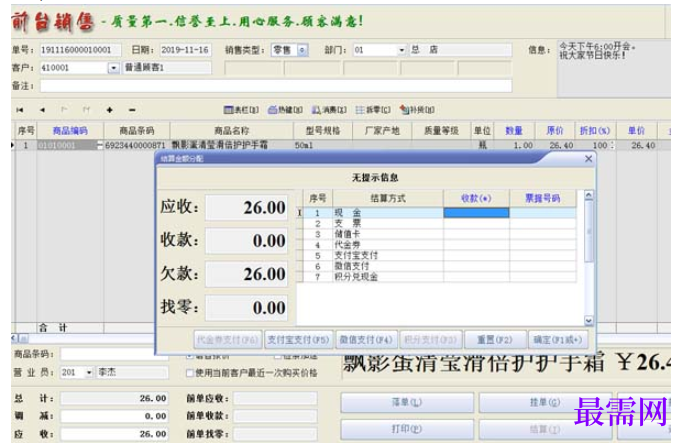The image size is (686, 443).
Task: Expand product code cell dropdown in row 1
Action: [x=100, y=146]
